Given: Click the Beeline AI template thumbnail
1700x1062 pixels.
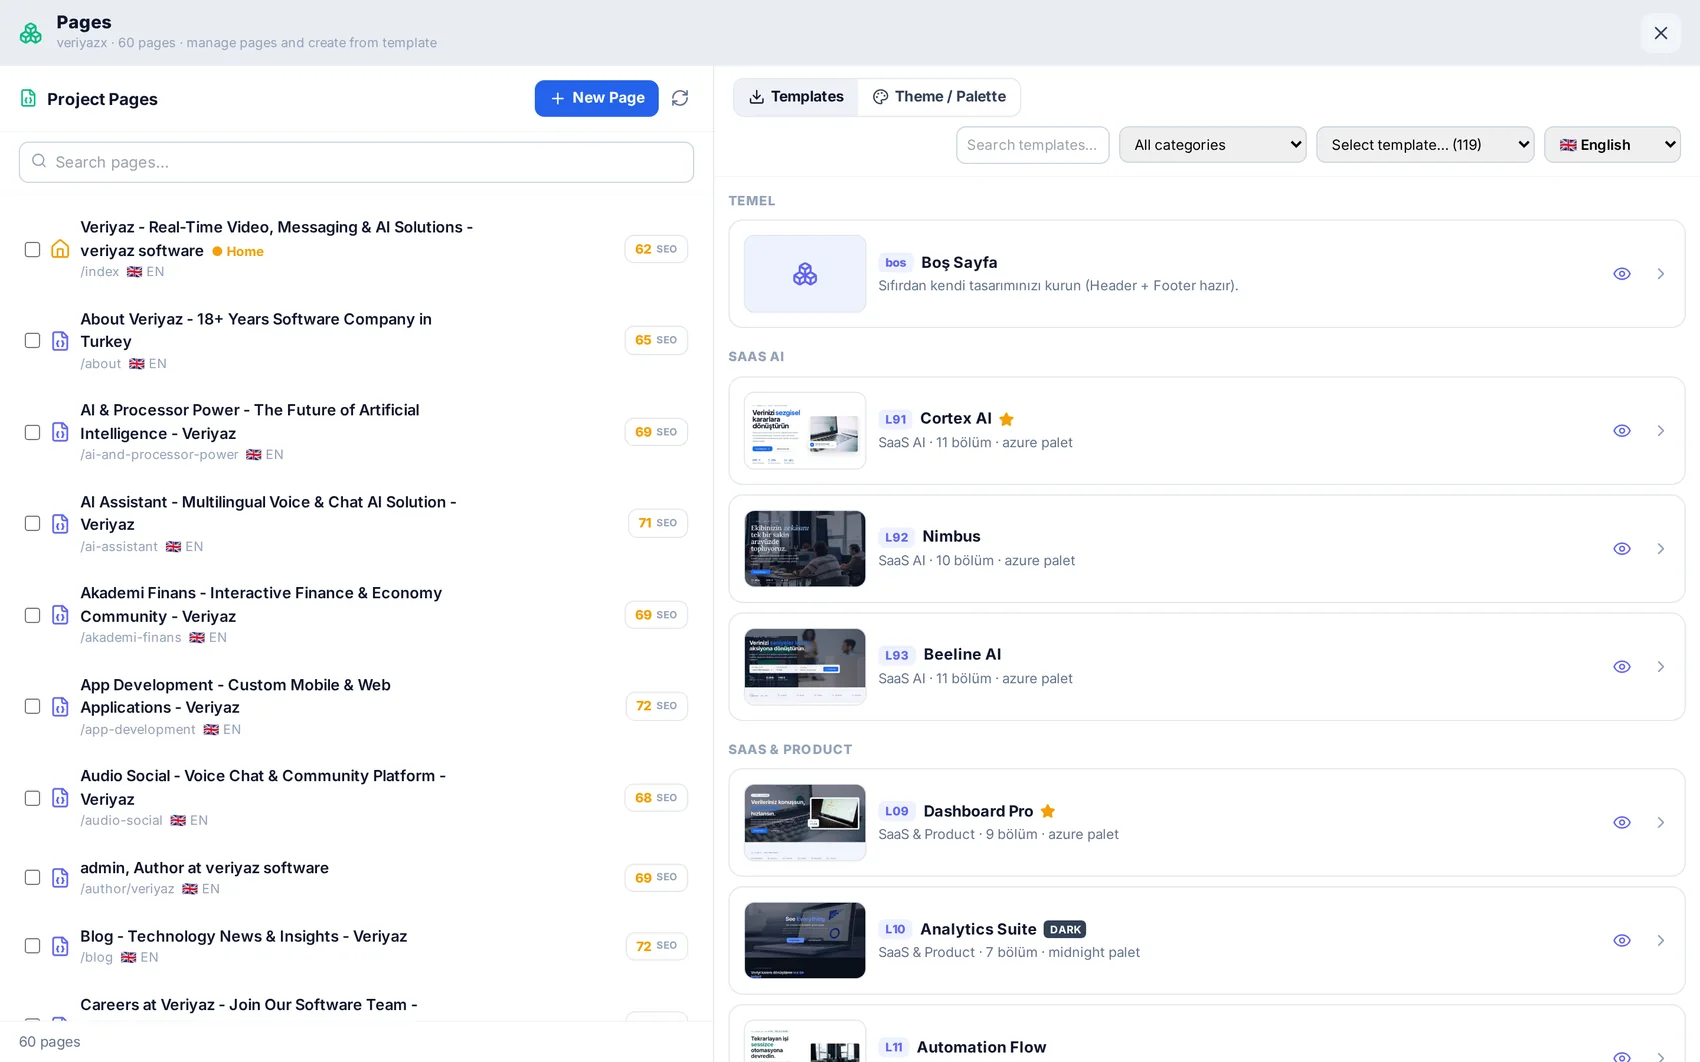Looking at the screenshot, I should tap(805, 667).
